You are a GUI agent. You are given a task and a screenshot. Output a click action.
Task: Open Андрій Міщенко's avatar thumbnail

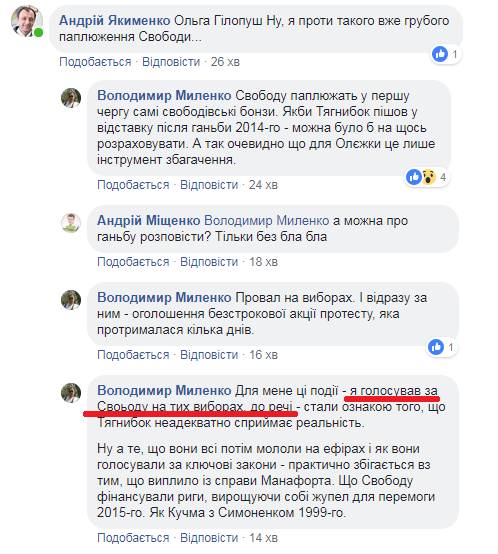click(x=71, y=223)
